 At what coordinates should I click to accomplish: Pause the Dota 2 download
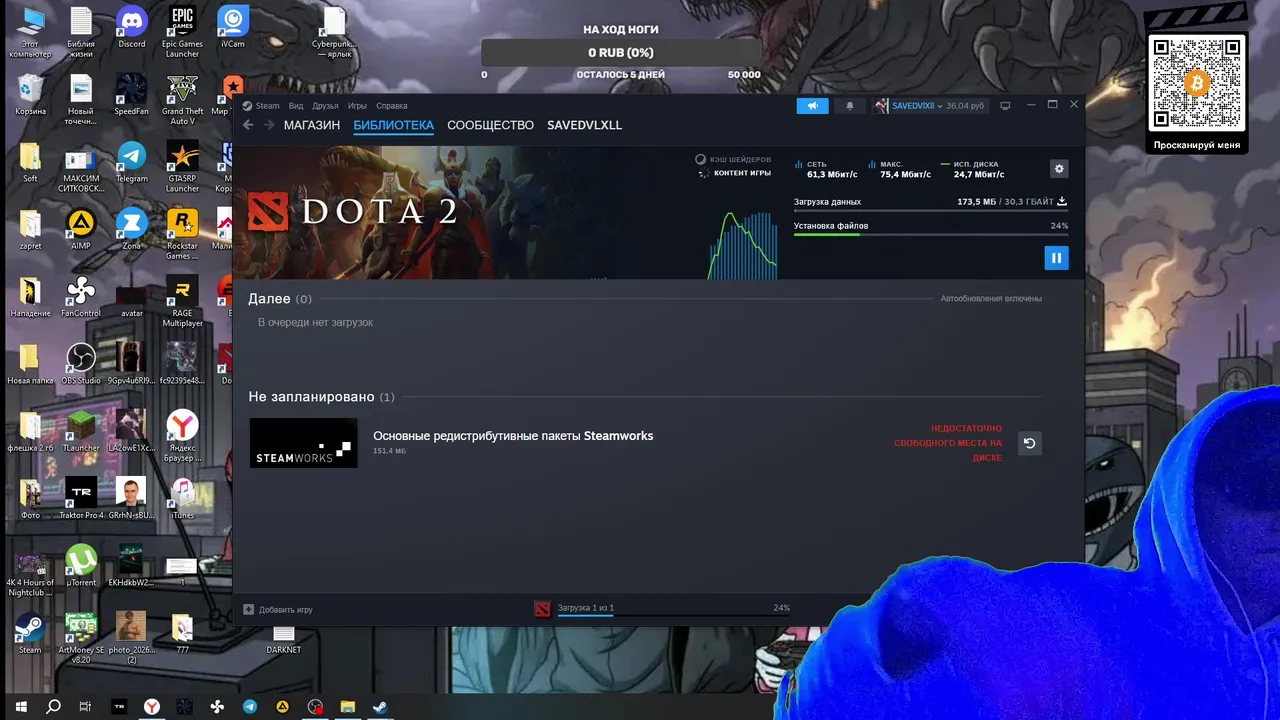pos(1055,258)
